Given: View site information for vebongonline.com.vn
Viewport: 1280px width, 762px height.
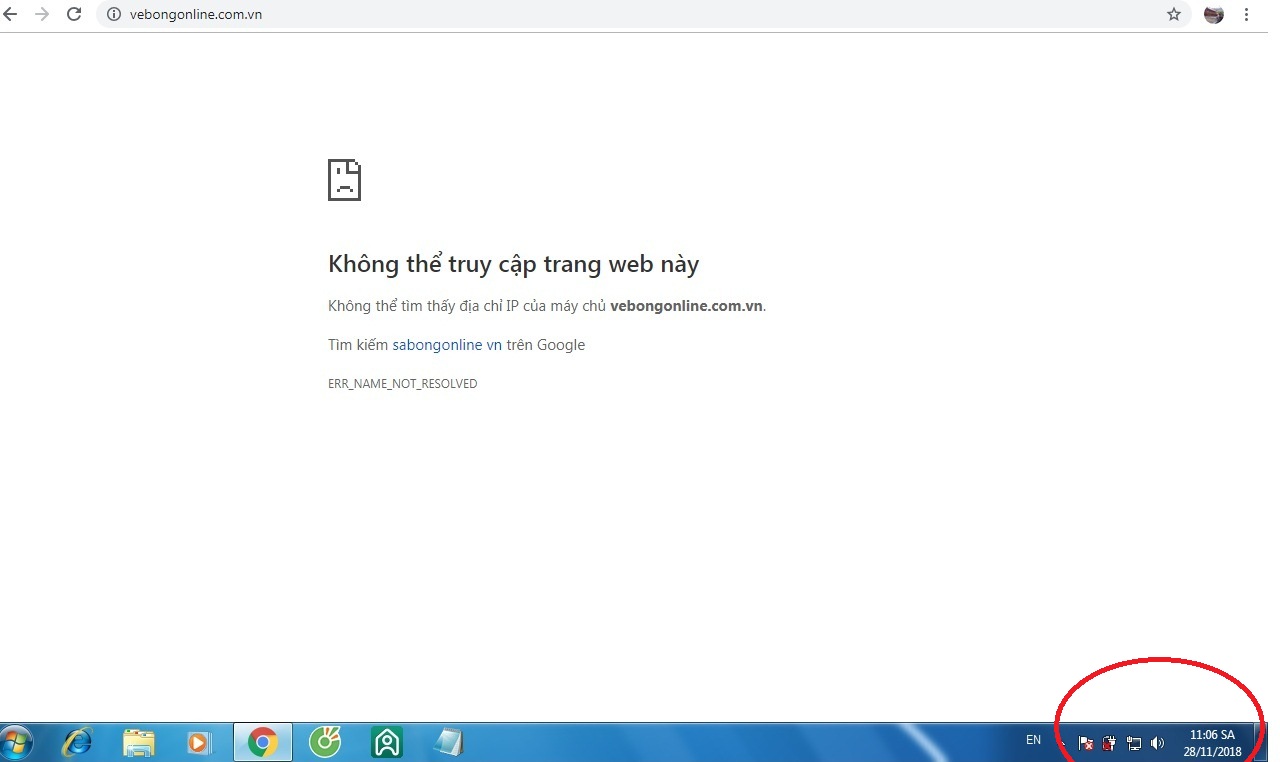Looking at the screenshot, I should [x=113, y=15].
